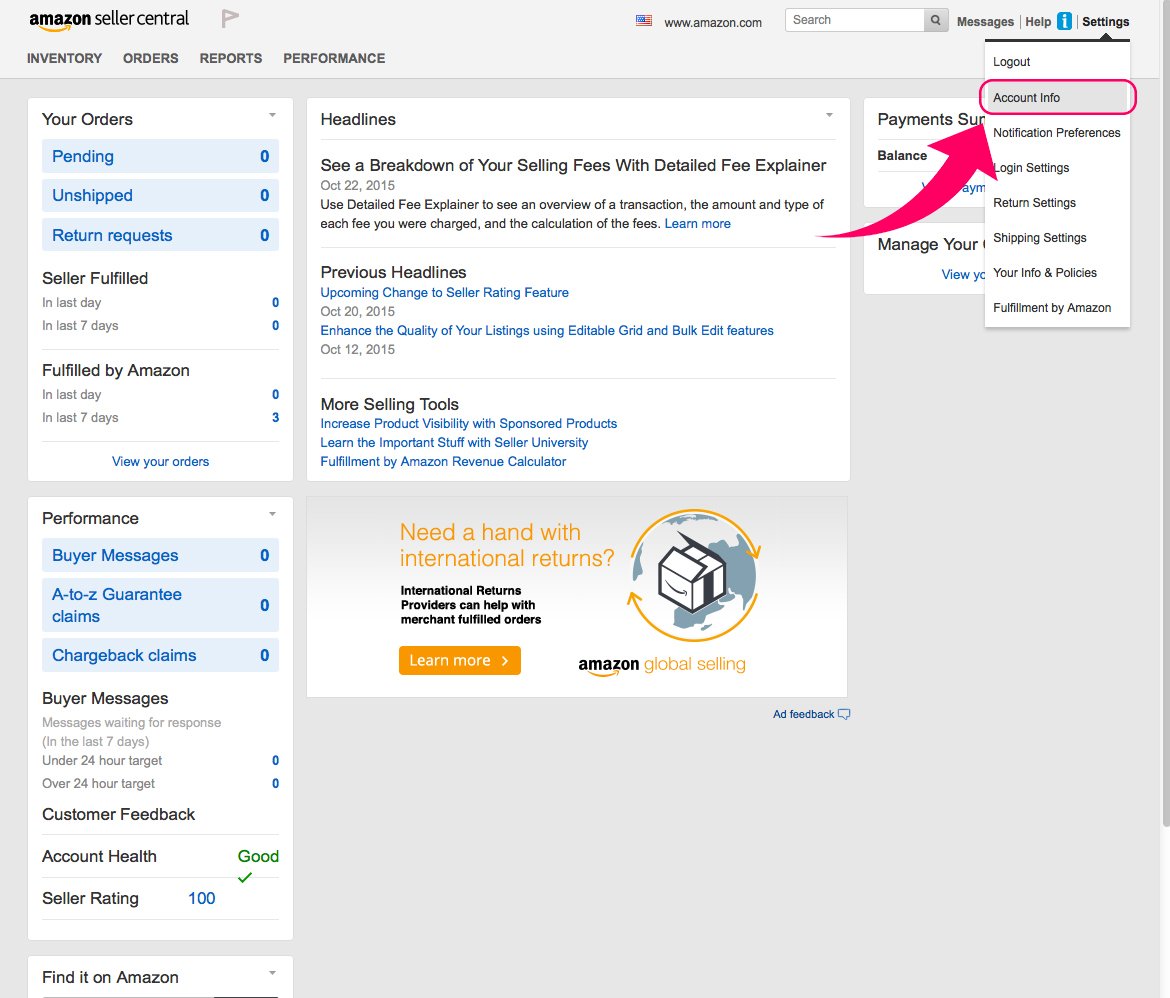Open Fulfillment by Amazon Revenue Calculator
Screen dimensions: 1170x998
[x=443, y=462]
